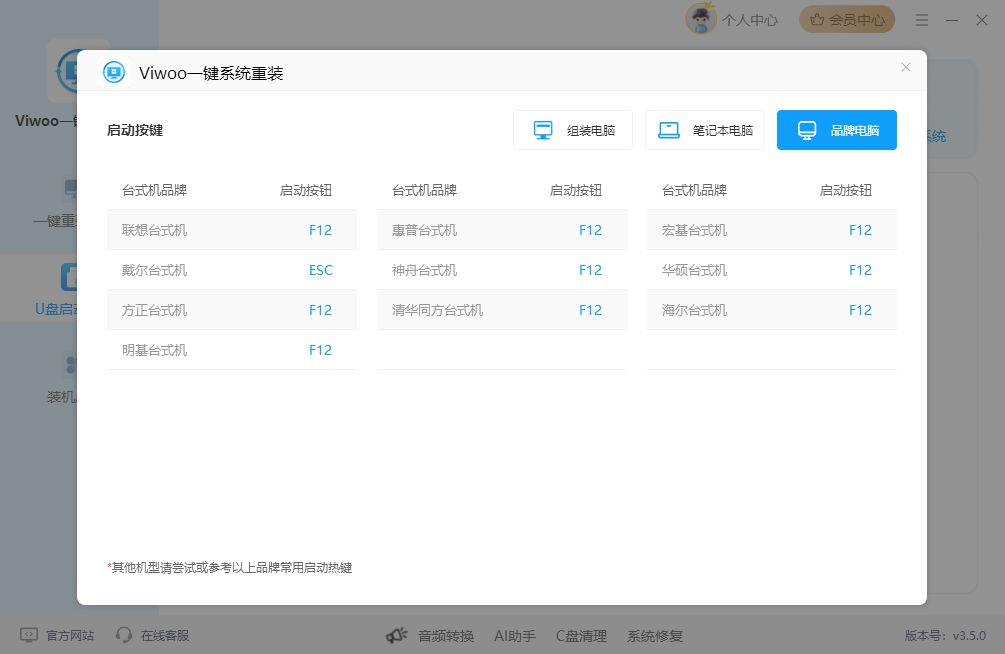The height and width of the screenshot is (654, 1005).
Task: Select the 品牌电脑 tab
Action: [836, 130]
